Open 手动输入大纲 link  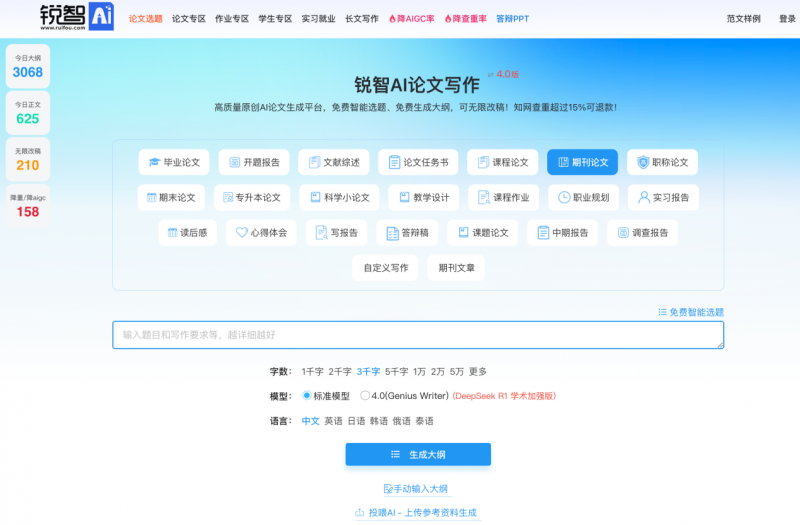tap(416, 489)
